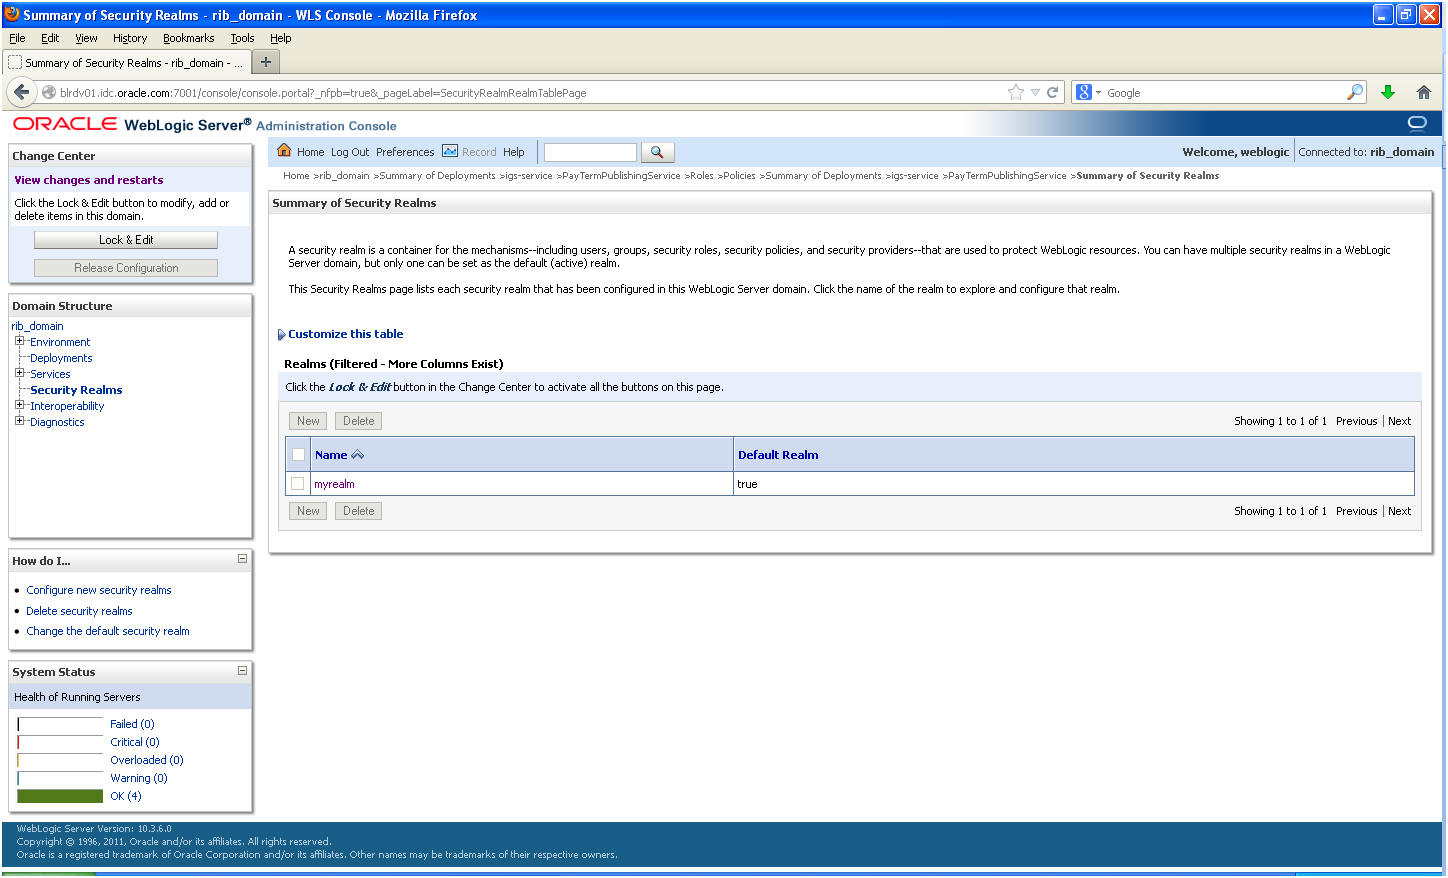Click the console Home house icon

point(284,151)
